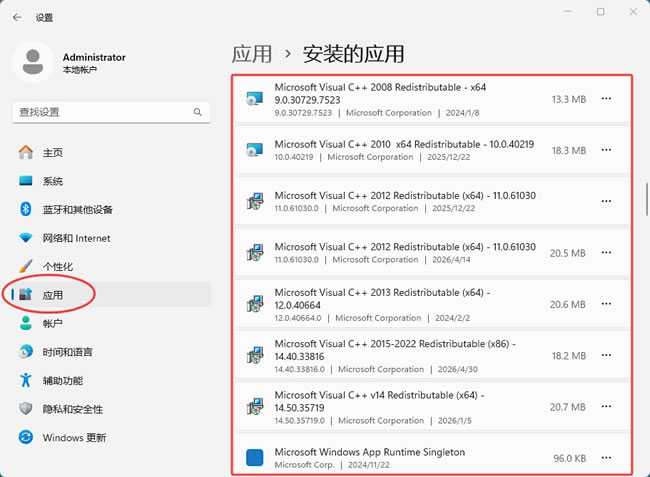Image resolution: width=650 pixels, height=477 pixels.
Task: Open 隐私和安全性 settings
Action: [x=111, y=409]
